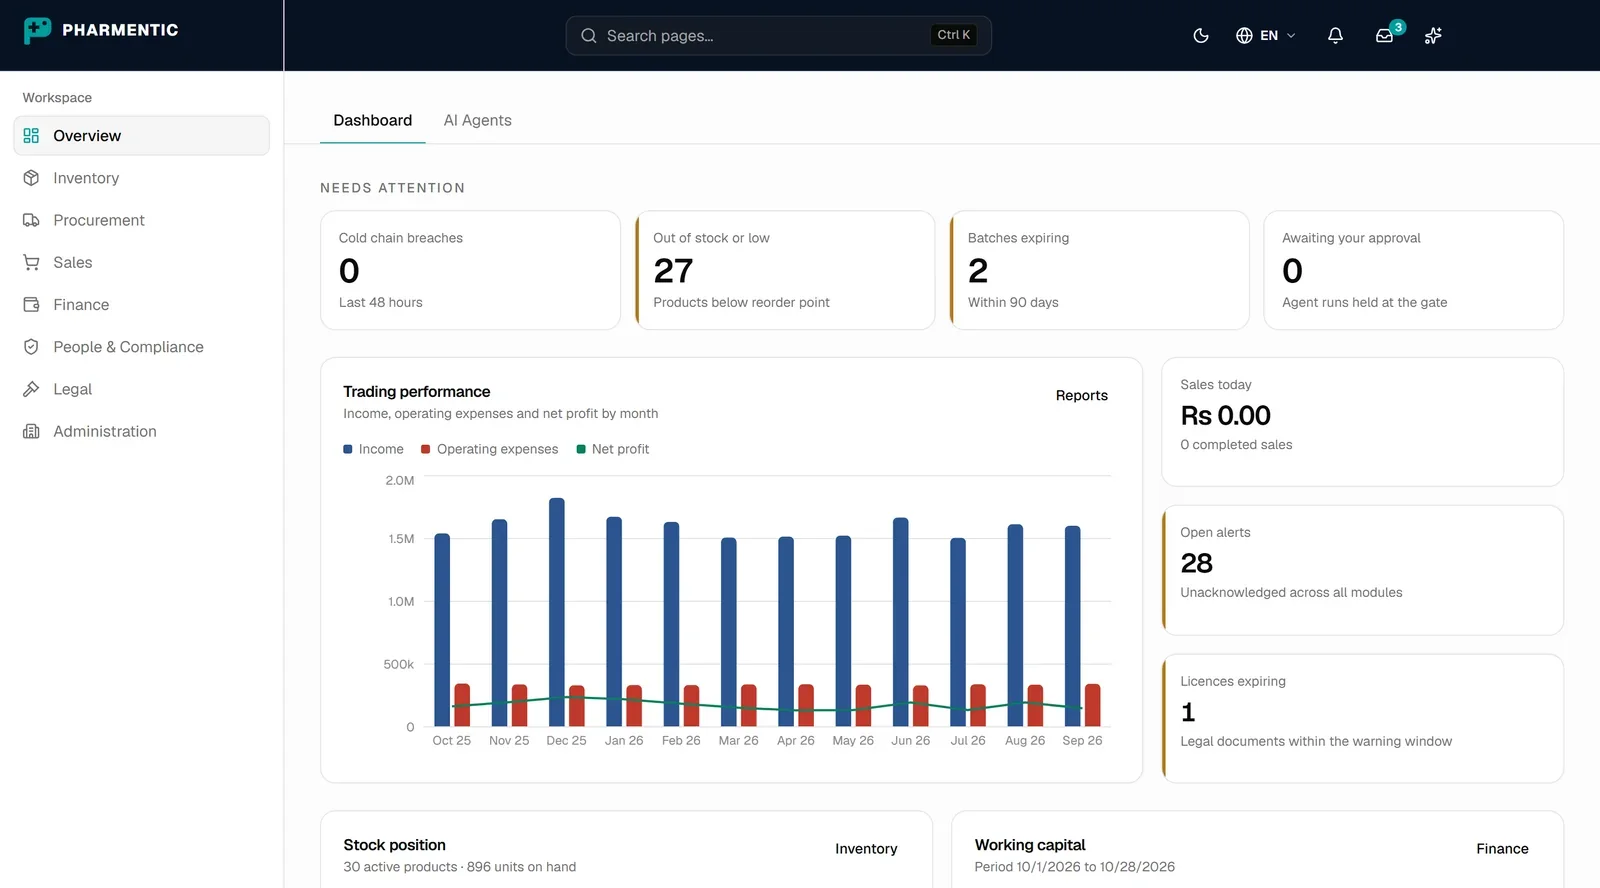Open People & Compliance section

click(141, 347)
